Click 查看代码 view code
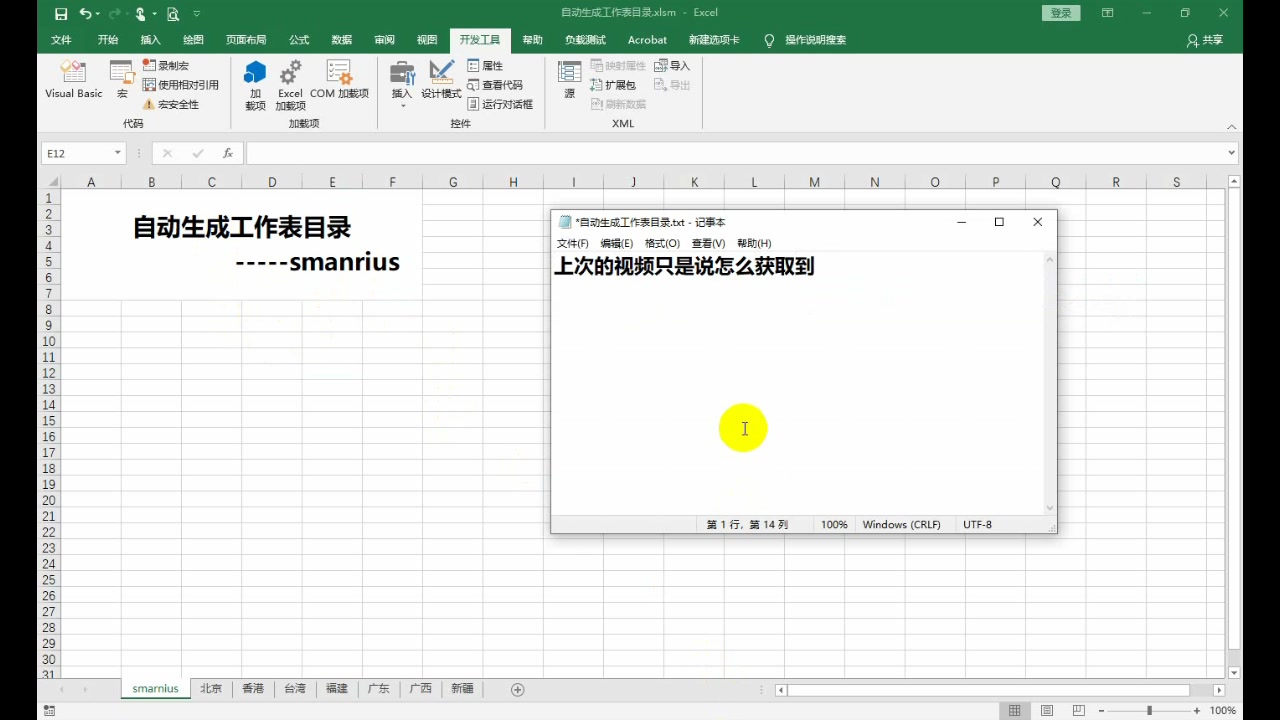The width and height of the screenshot is (1280, 720). [495, 85]
